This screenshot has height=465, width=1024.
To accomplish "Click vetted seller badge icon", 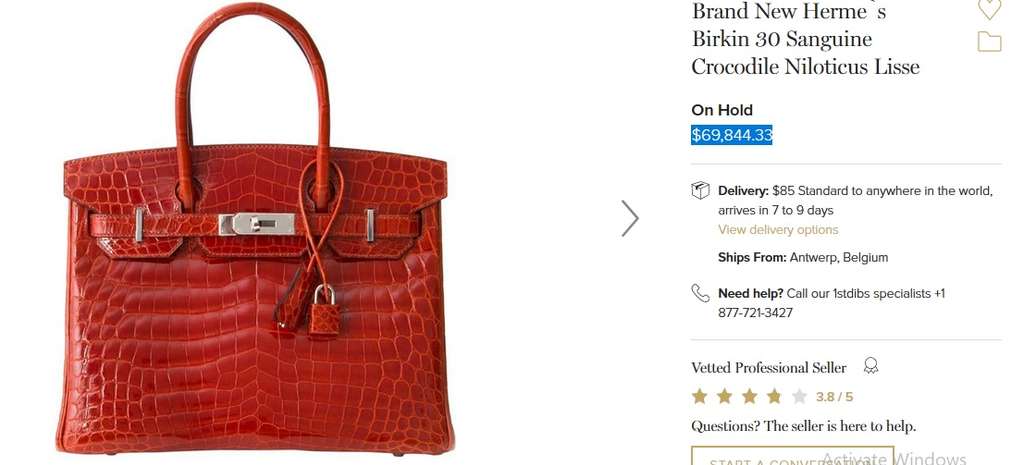I will pyautogui.click(x=871, y=366).
